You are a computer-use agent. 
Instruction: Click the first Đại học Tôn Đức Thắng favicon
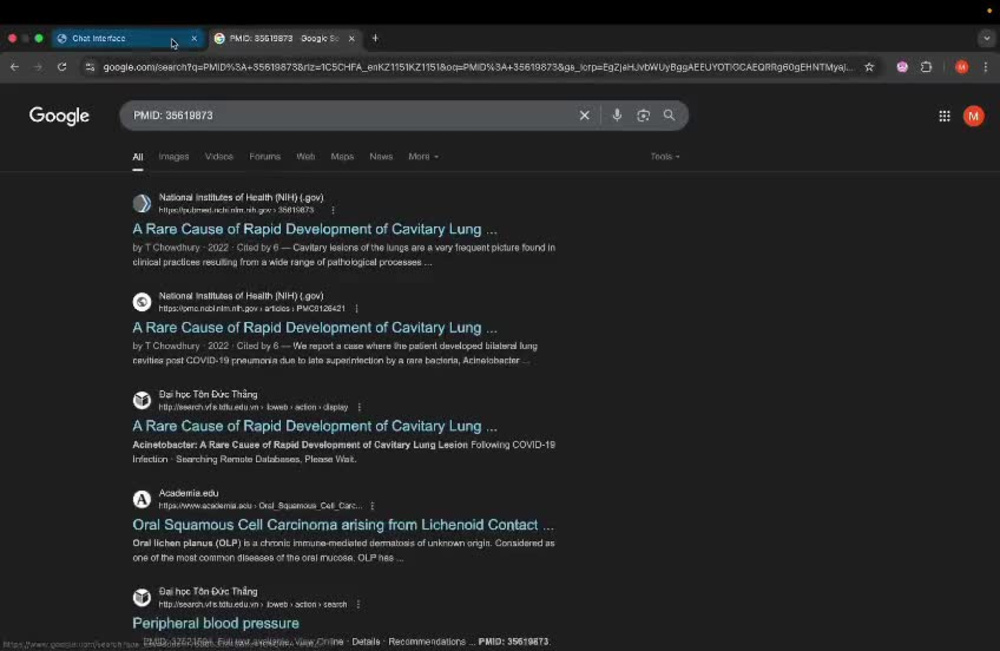[142, 400]
